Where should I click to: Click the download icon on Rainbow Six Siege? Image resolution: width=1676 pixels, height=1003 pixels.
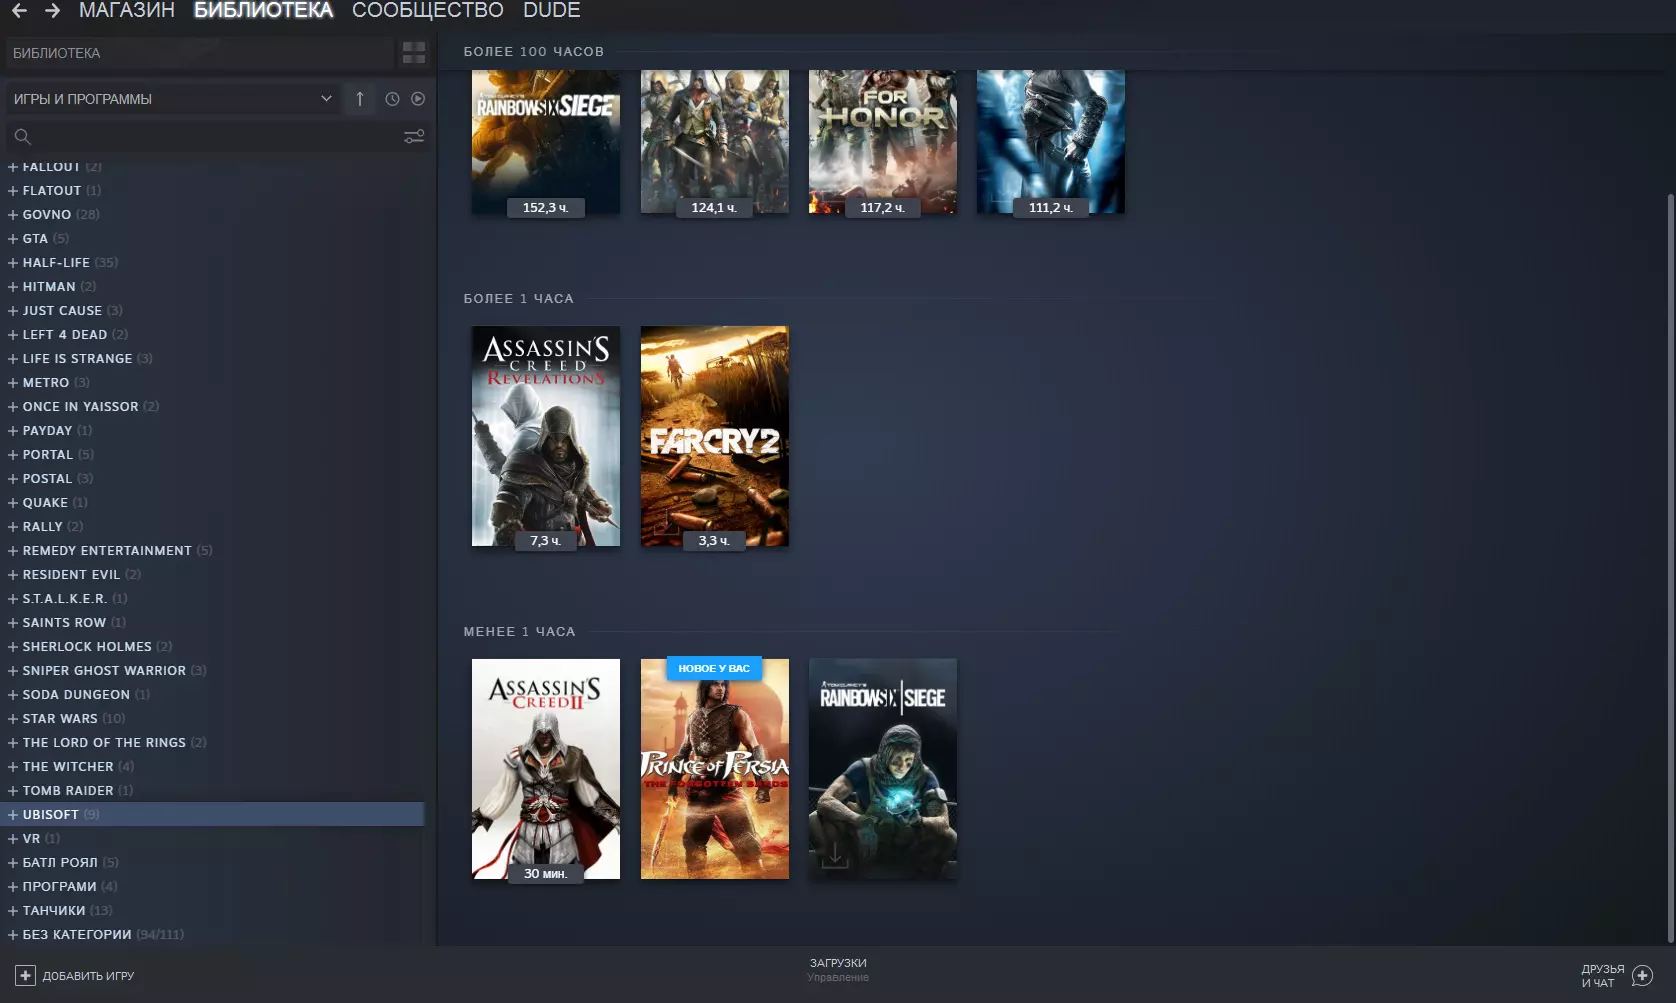[x=834, y=856]
